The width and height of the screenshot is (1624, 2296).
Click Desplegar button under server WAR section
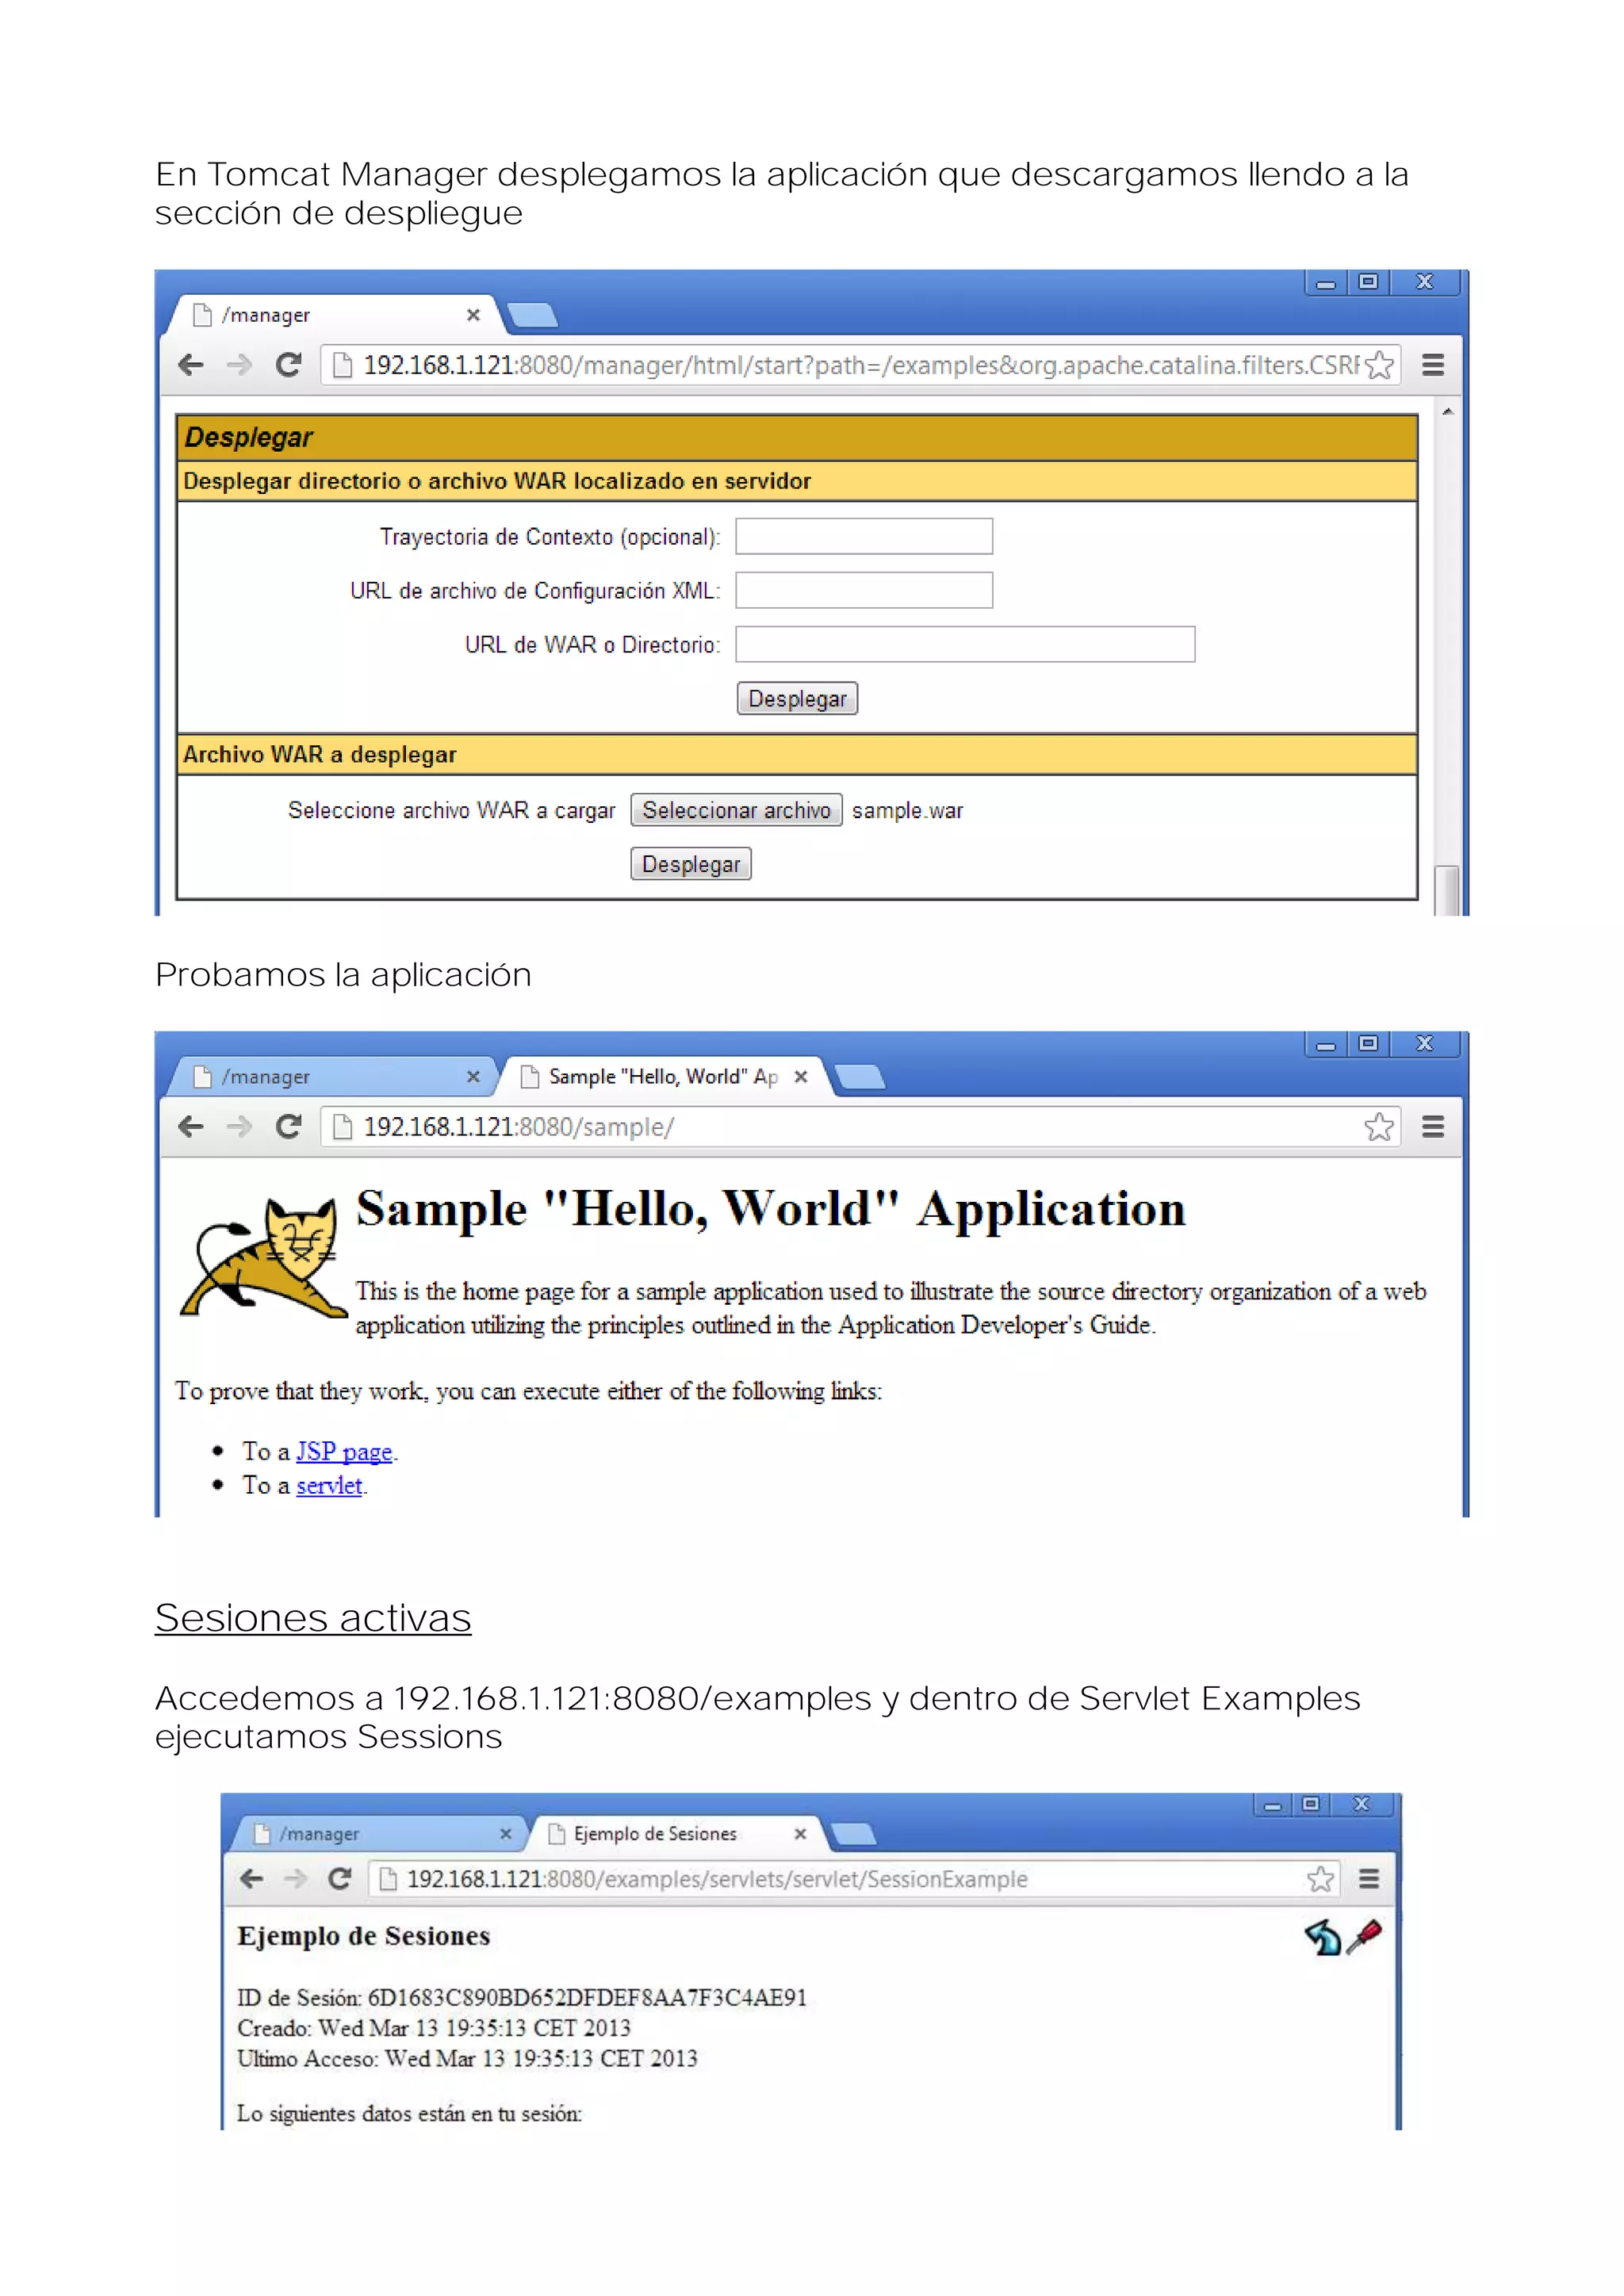pos(797,698)
